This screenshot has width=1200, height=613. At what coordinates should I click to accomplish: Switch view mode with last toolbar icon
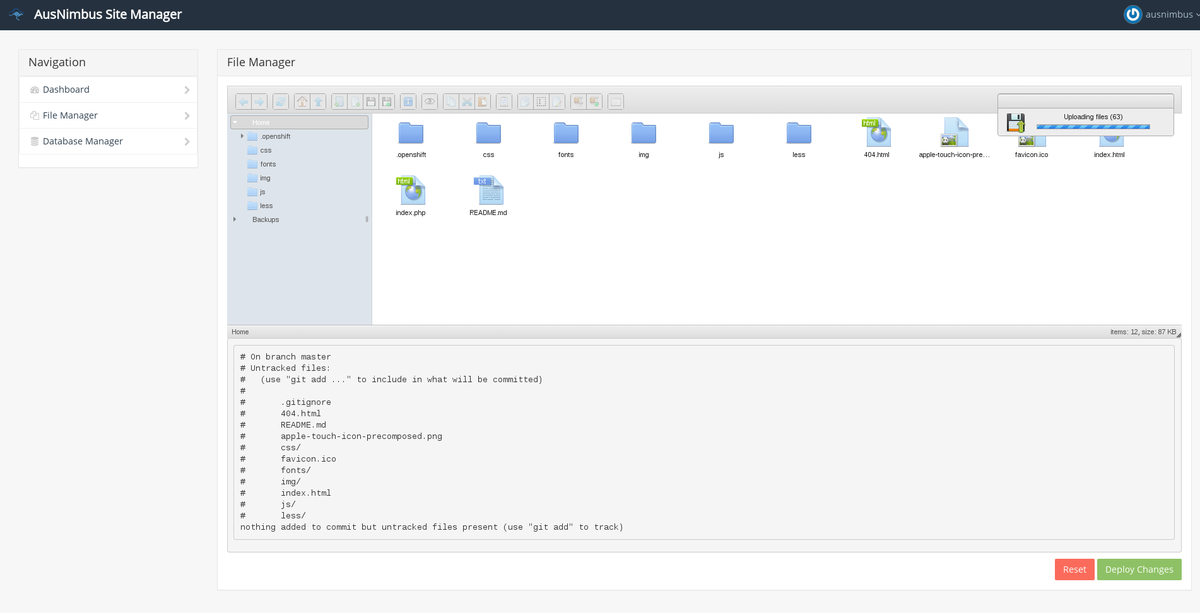pos(615,101)
